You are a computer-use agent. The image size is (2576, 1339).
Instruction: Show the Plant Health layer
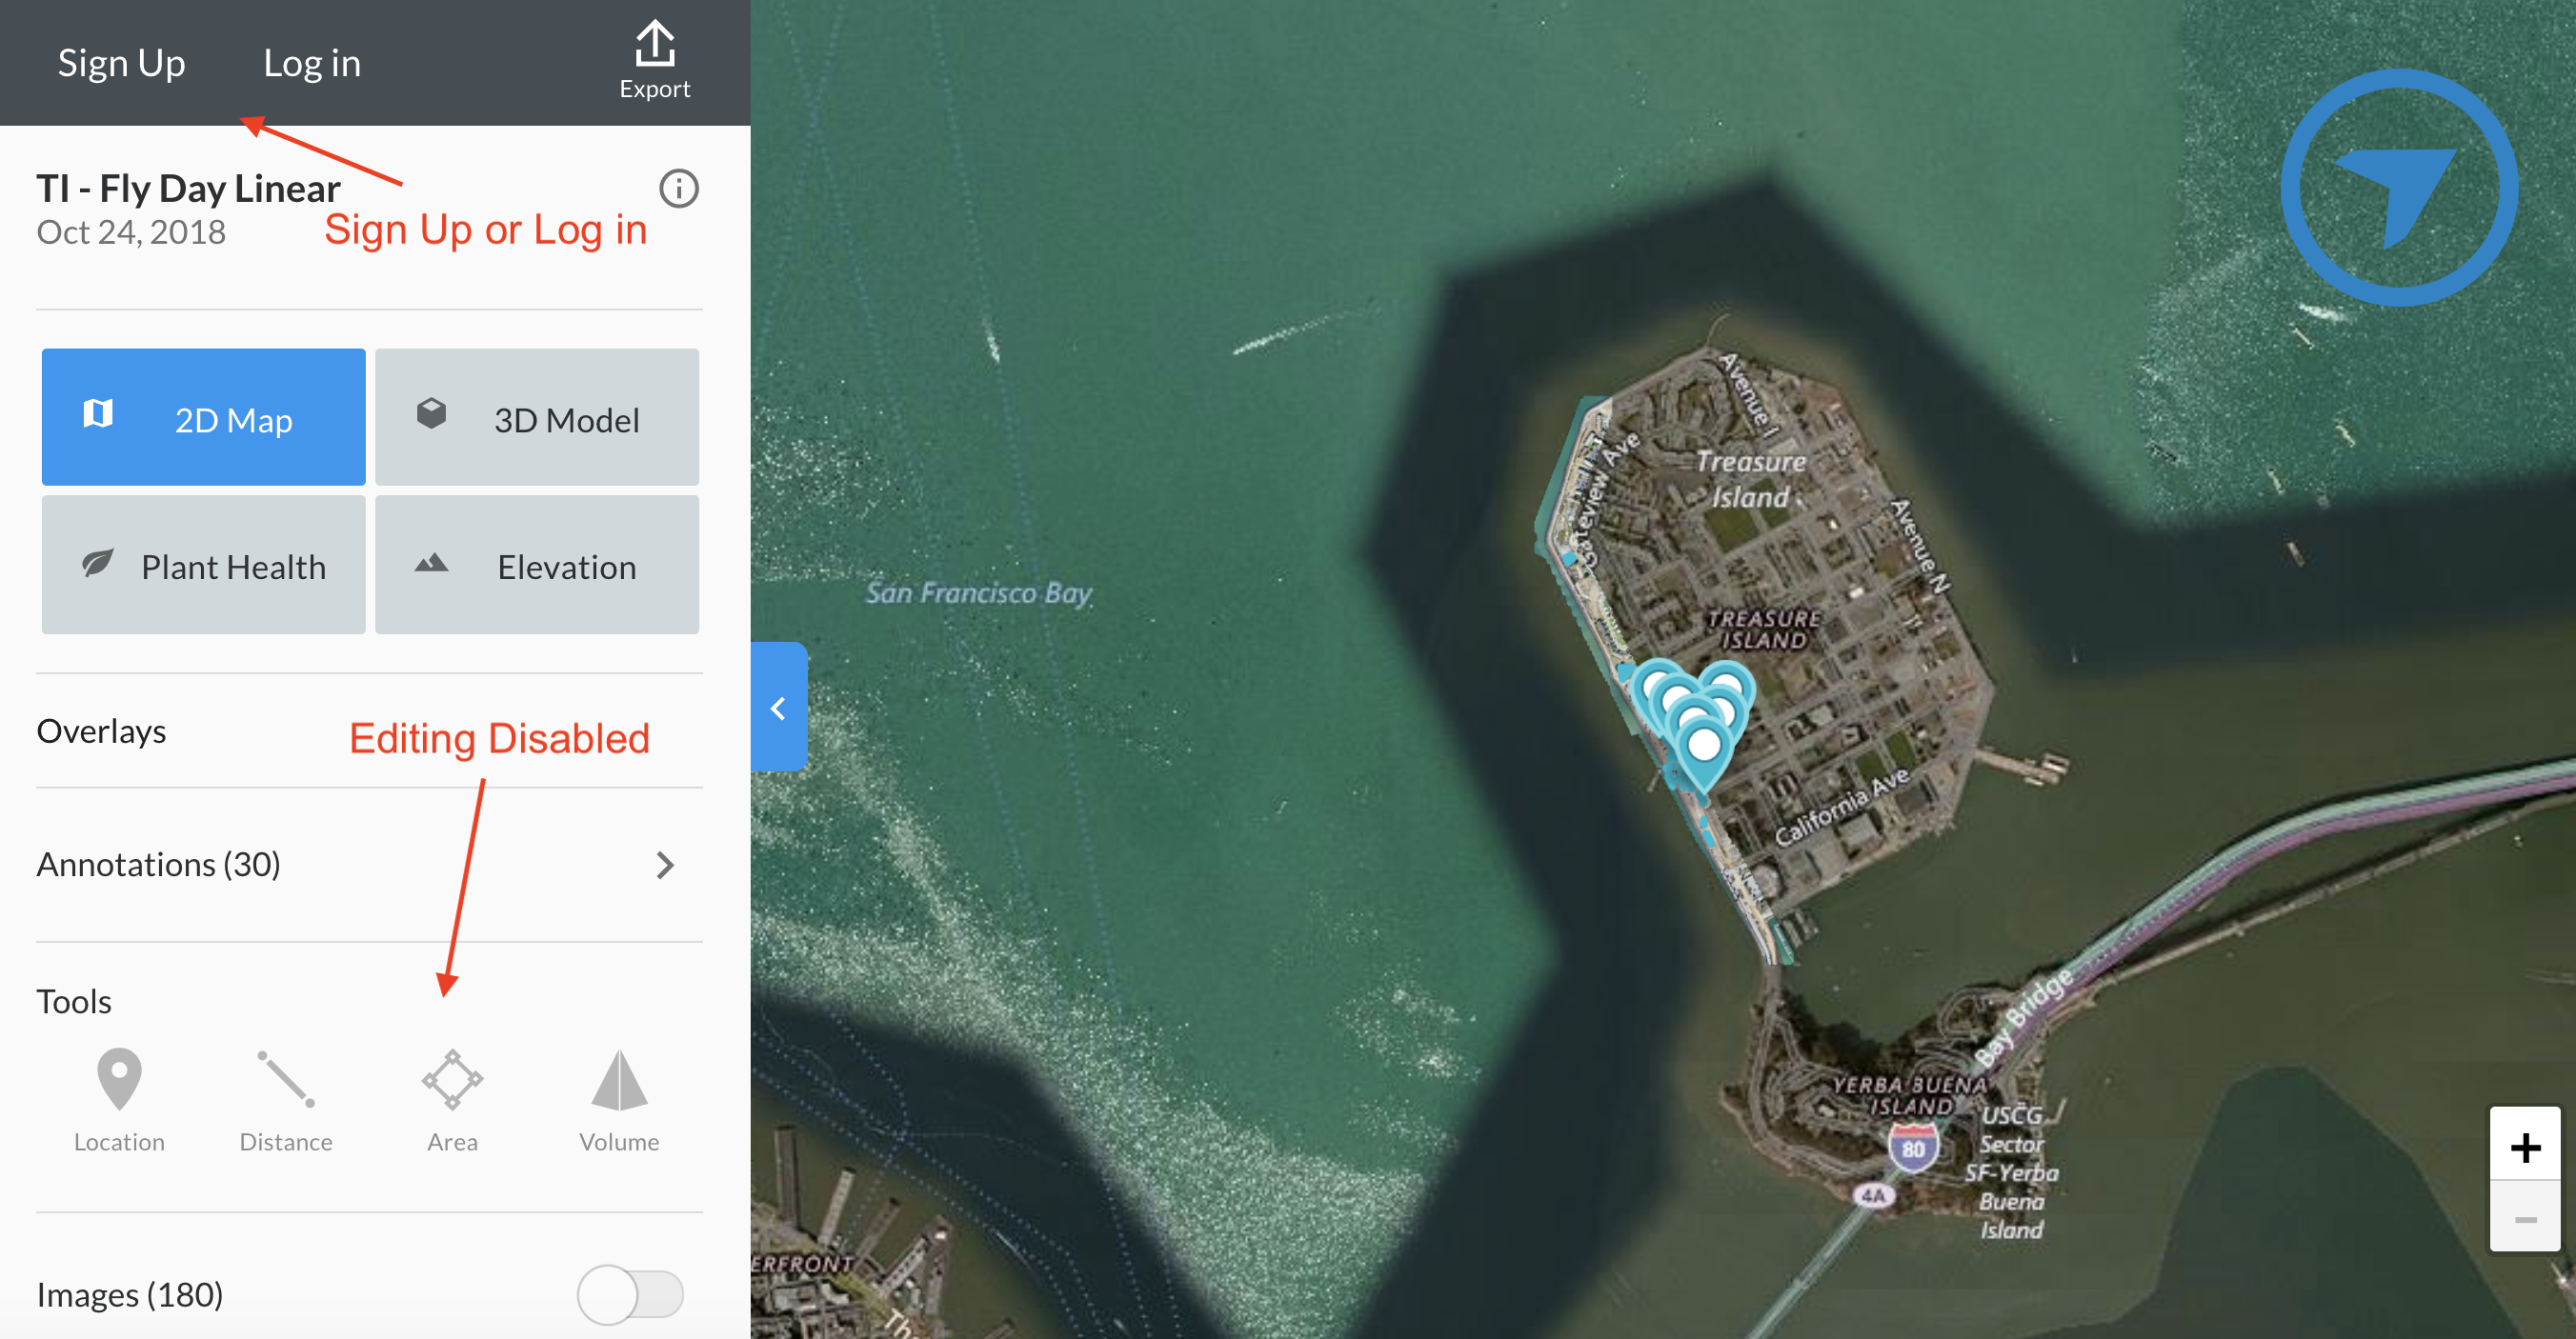[203, 565]
